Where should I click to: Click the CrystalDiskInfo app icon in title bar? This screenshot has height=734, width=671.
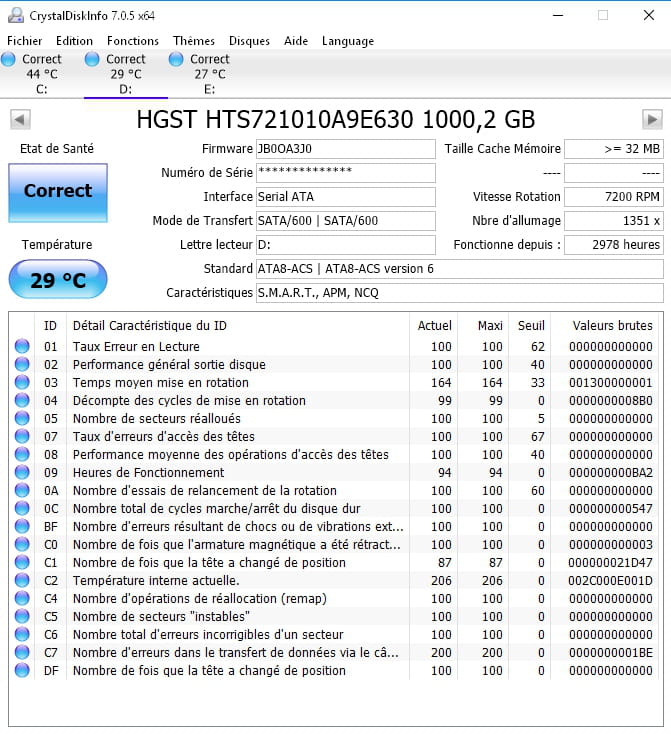point(14,15)
